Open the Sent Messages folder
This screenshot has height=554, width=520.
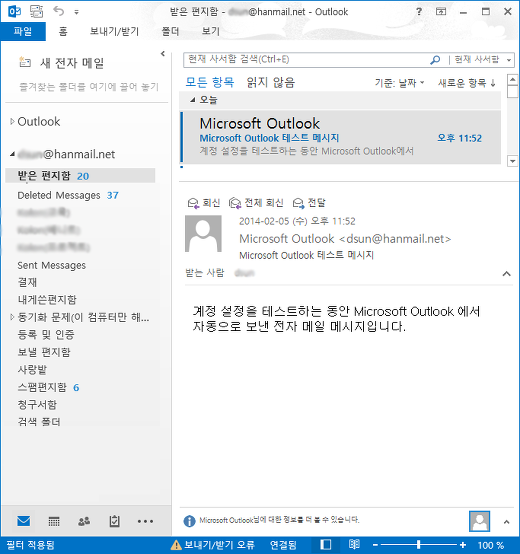(52, 265)
